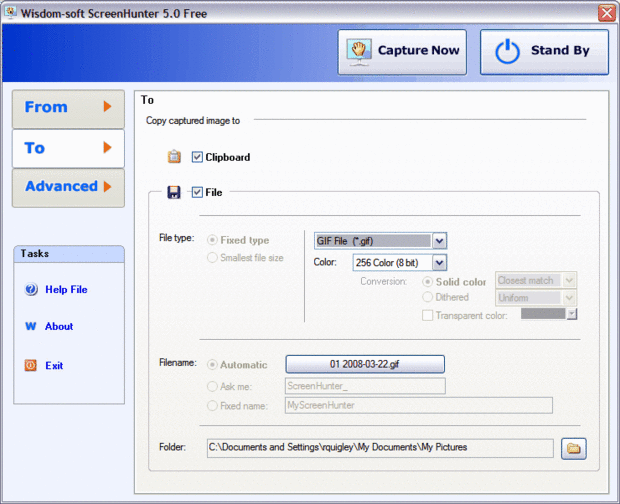
Task: Click the Stand By button
Action: point(544,52)
